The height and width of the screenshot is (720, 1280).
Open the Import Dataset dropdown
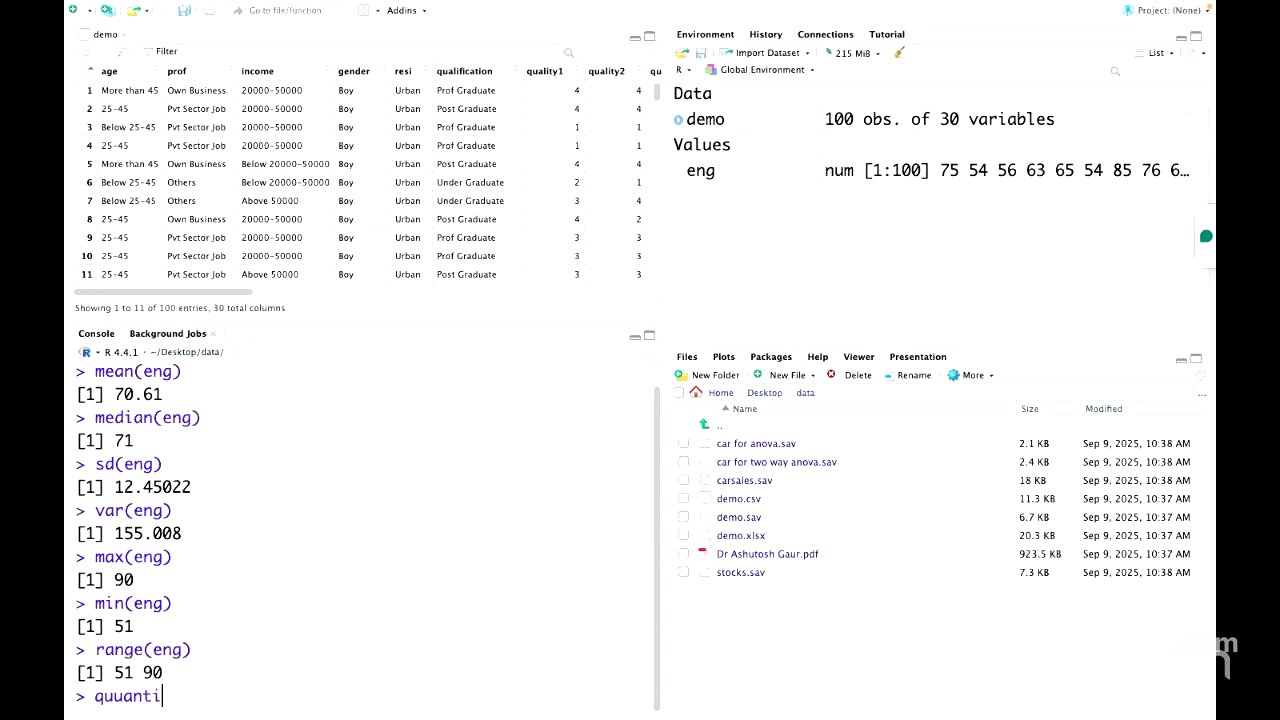[x=766, y=53]
